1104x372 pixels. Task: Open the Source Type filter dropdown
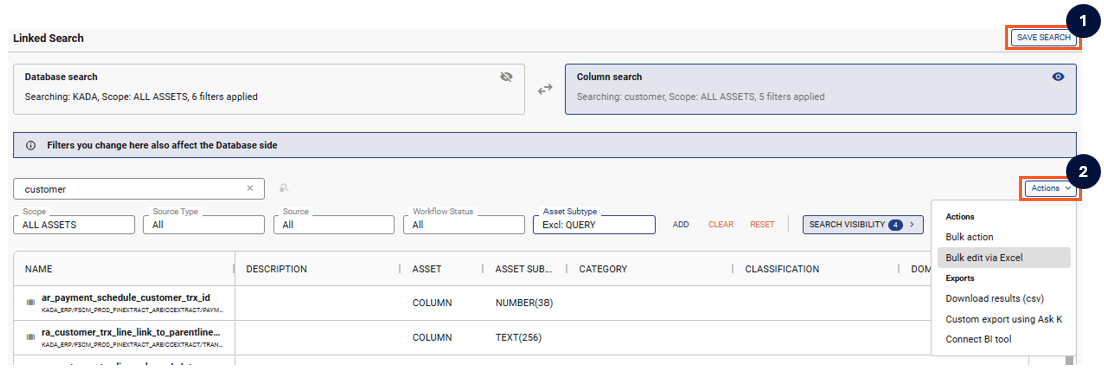(203, 225)
